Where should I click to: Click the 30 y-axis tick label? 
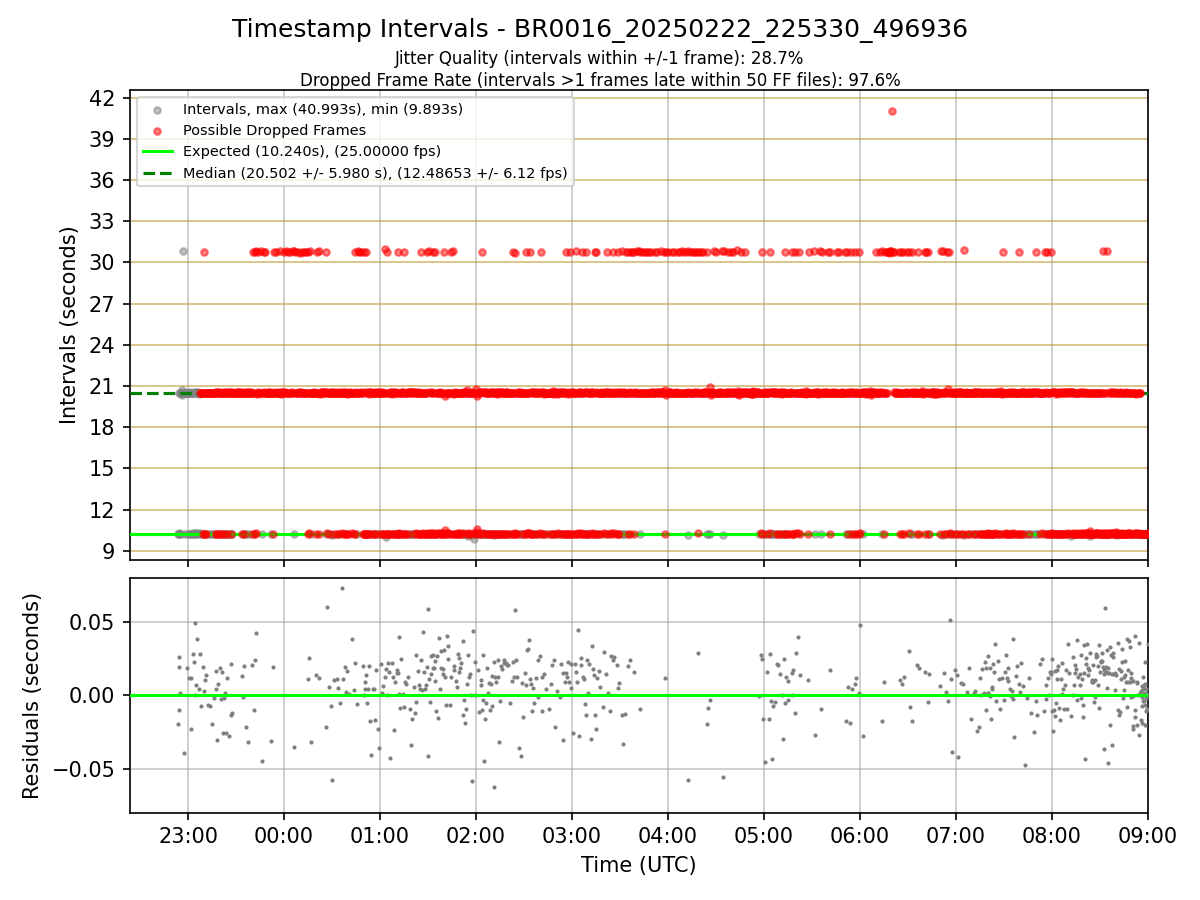[102, 262]
